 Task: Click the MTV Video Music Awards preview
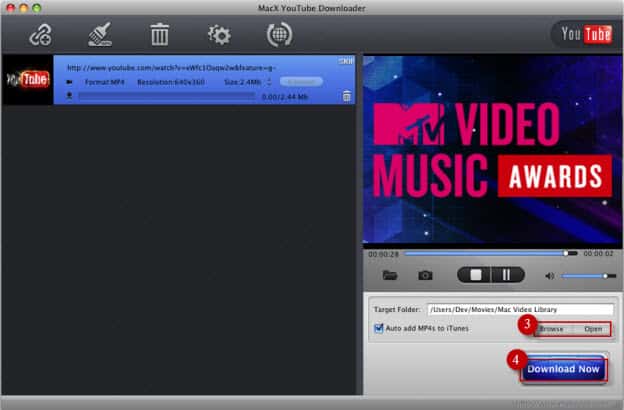492,149
